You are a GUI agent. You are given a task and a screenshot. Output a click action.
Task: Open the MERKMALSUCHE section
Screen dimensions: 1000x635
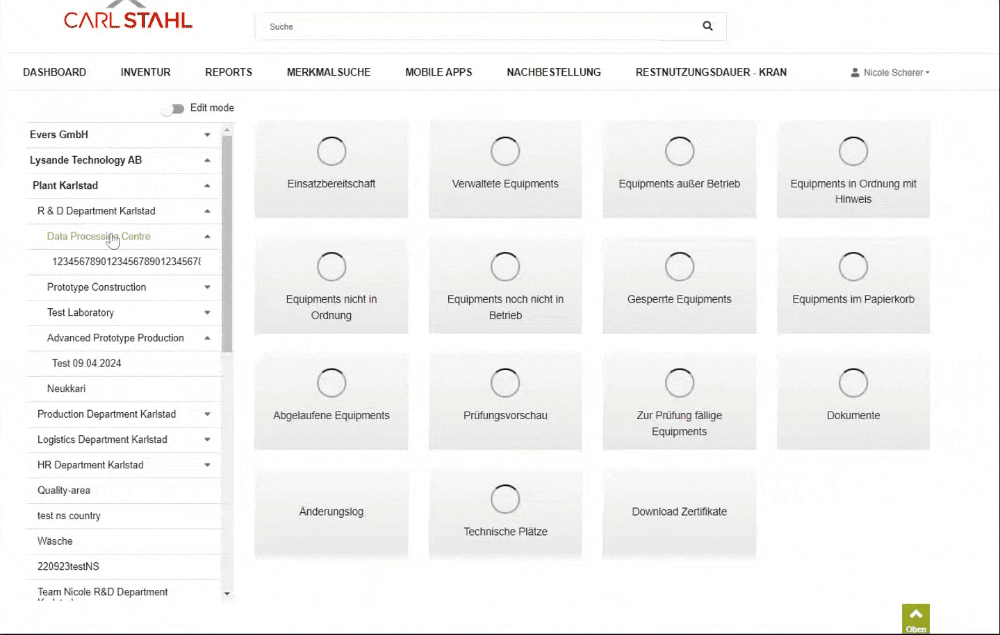point(328,72)
